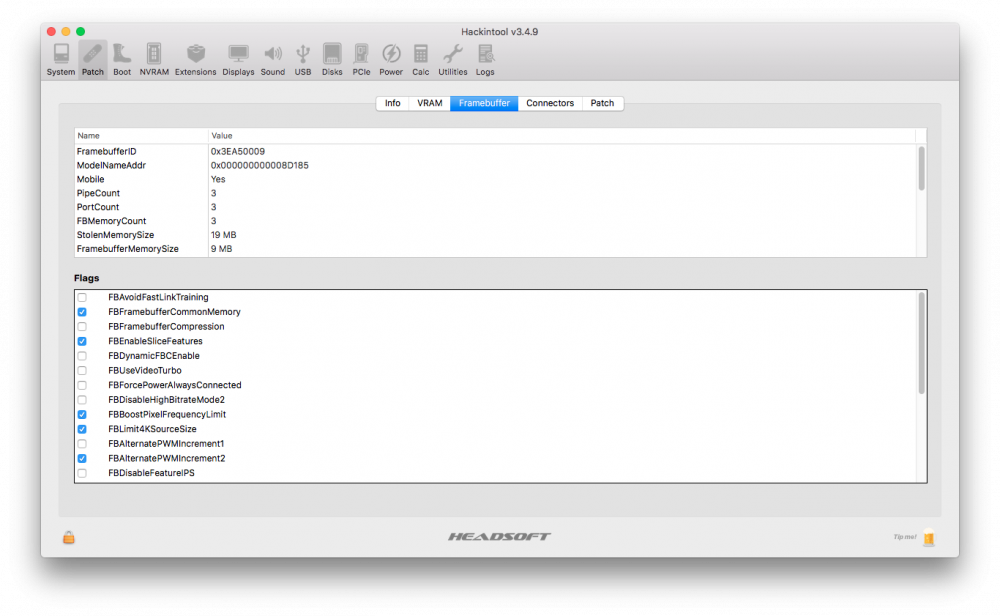Switch to the VRAM tab
This screenshot has width=1000, height=616.
(429, 103)
